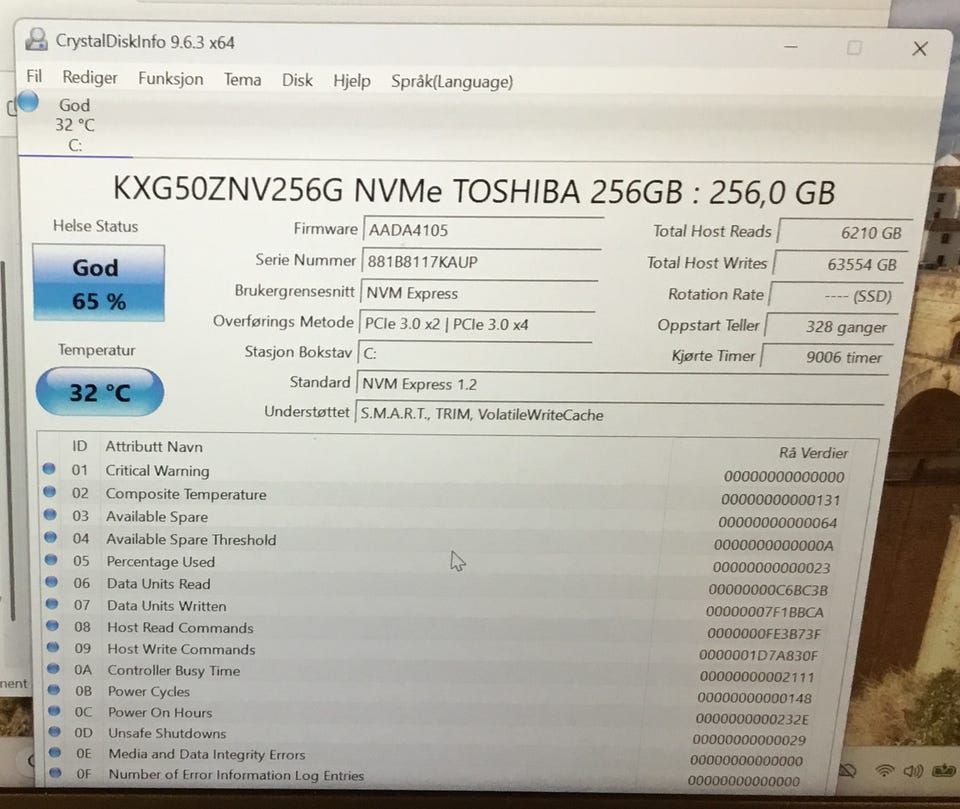Click status dot of Host Write Commands row
This screenshot has width=960, height=809.
pyautogui.click(x=53, y=647)
